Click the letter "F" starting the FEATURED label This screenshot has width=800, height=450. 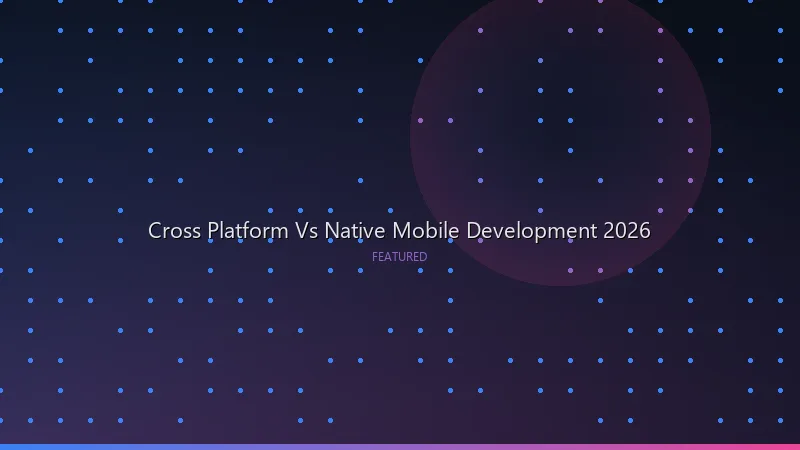point(375,257)
